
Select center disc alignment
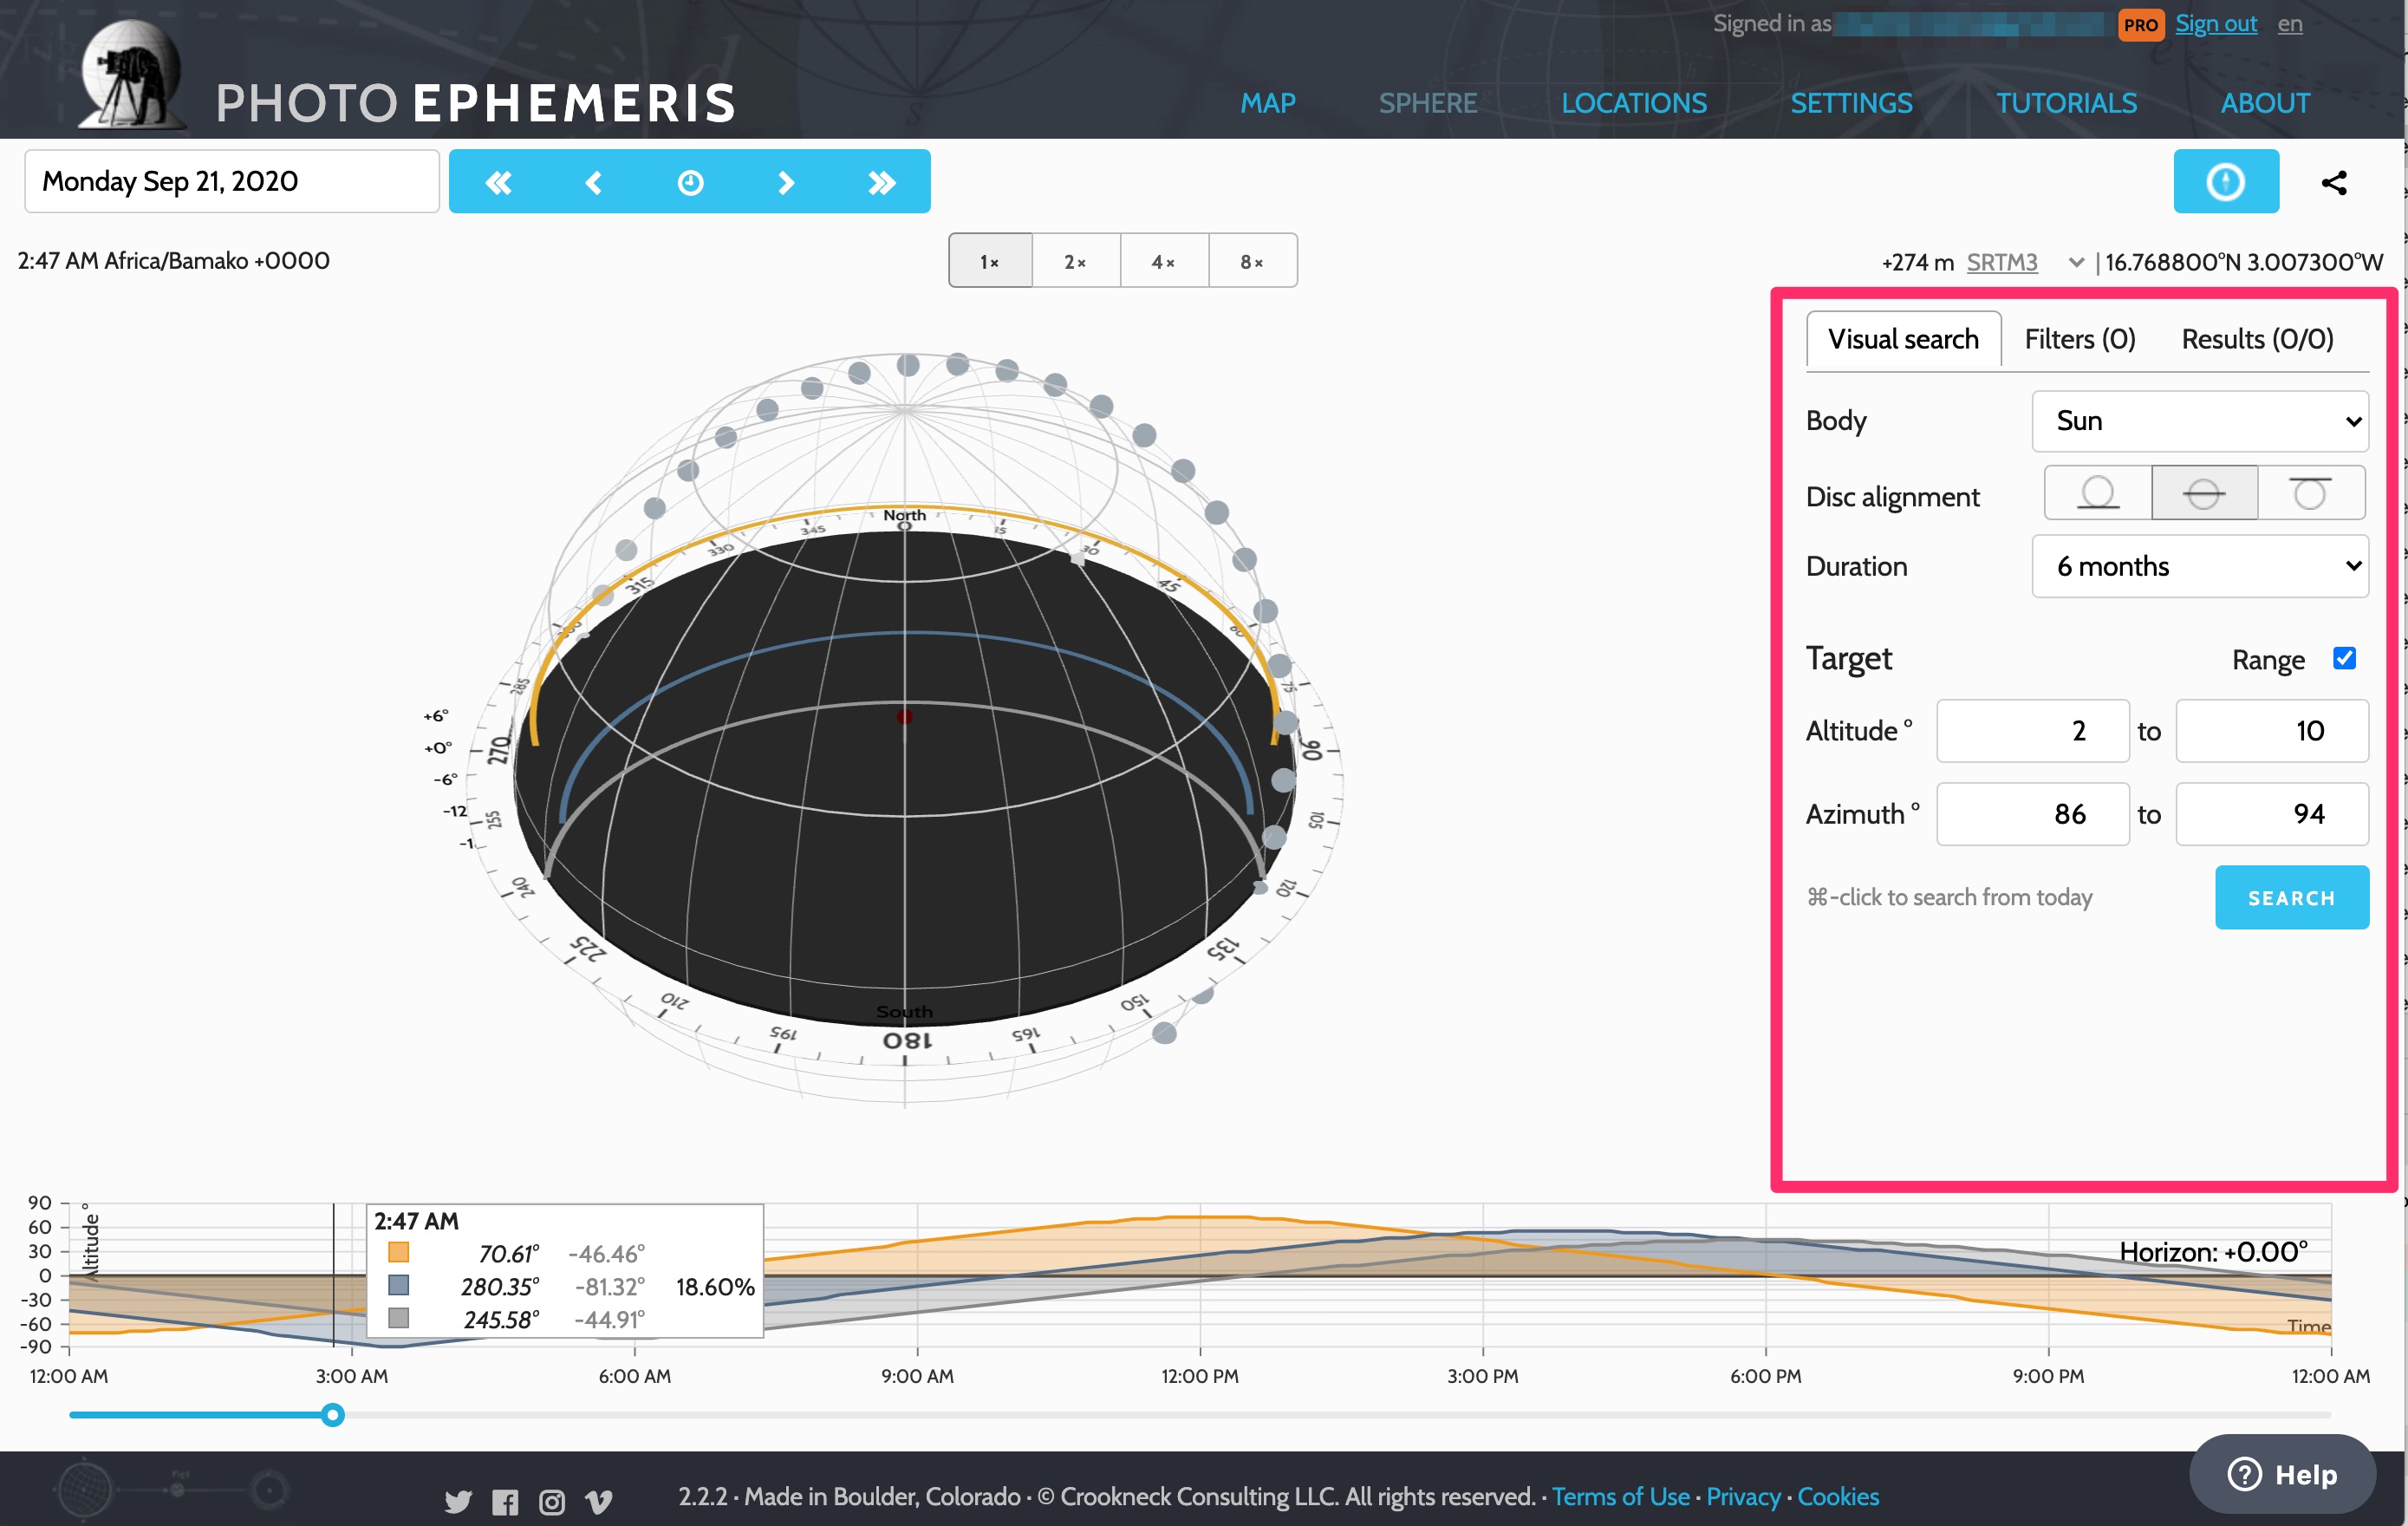pyautogui.click(x=2204, y=492)
